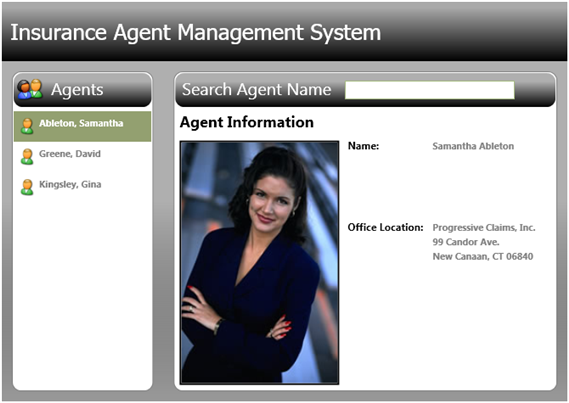Click the person icon beside Ableton, Samantha
Image resolution: width=569 pixels, height=403 pixels.
tap(27, 126)
